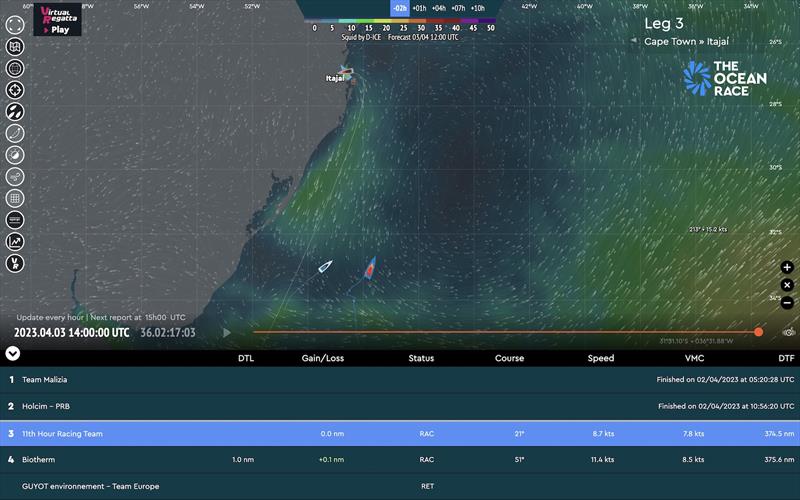
Task: Click the DTL column header
Action: point(246,358)
